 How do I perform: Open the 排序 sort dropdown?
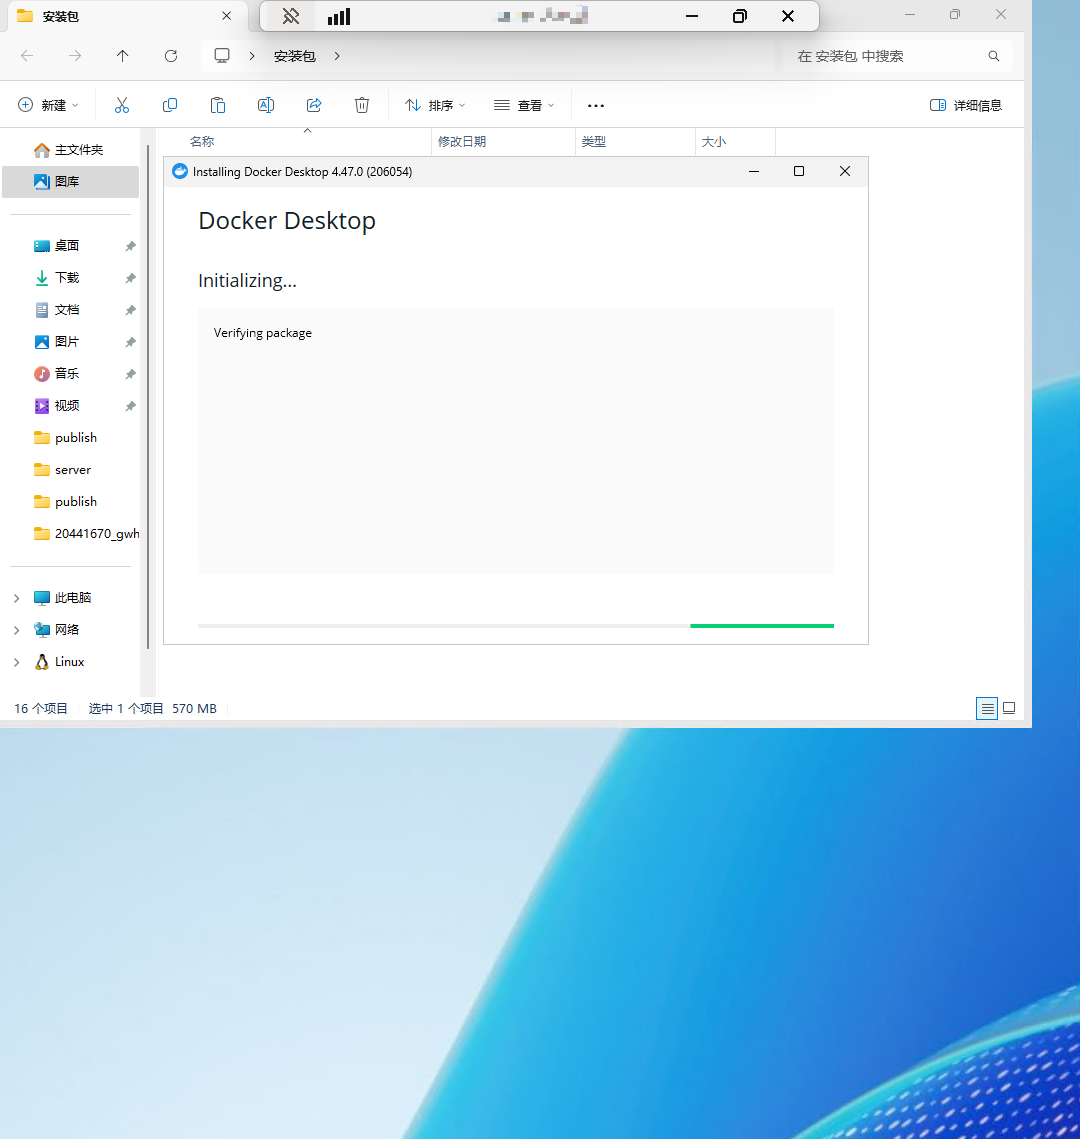[x=434, y=105]
